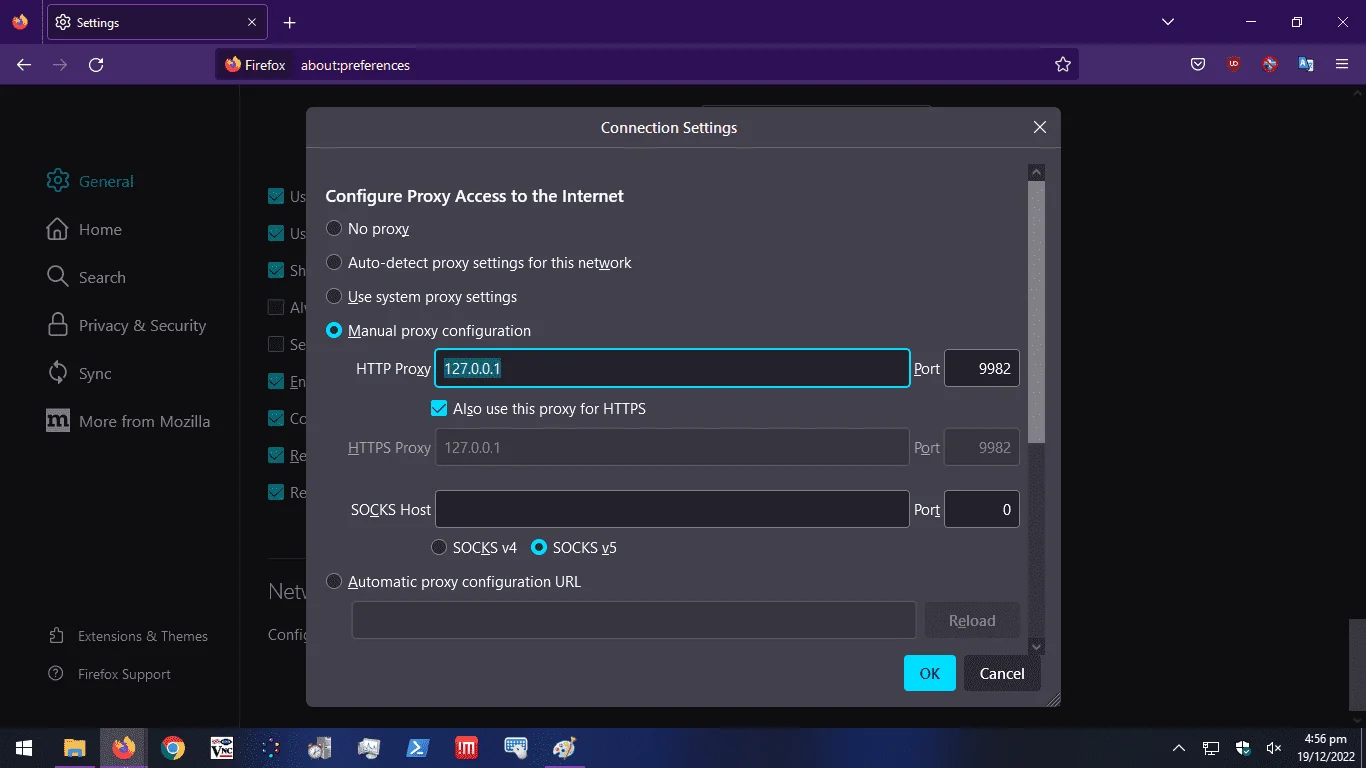Select No proxy option
This screenshot has width=1366, height=768.
click(x=334, y=229)
